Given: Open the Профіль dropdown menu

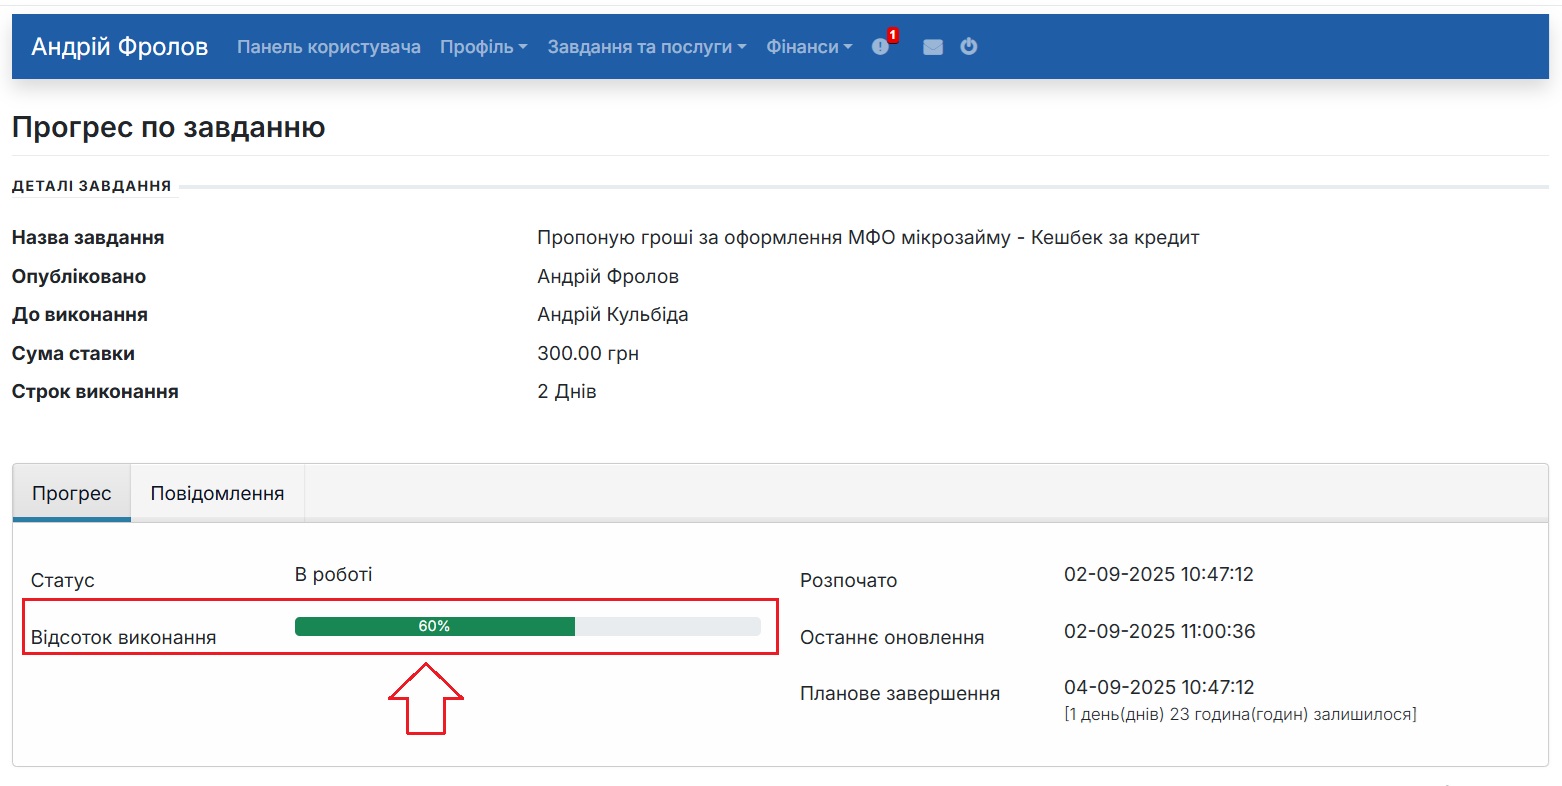Looking at the screenshot, I should coord(483,46).
